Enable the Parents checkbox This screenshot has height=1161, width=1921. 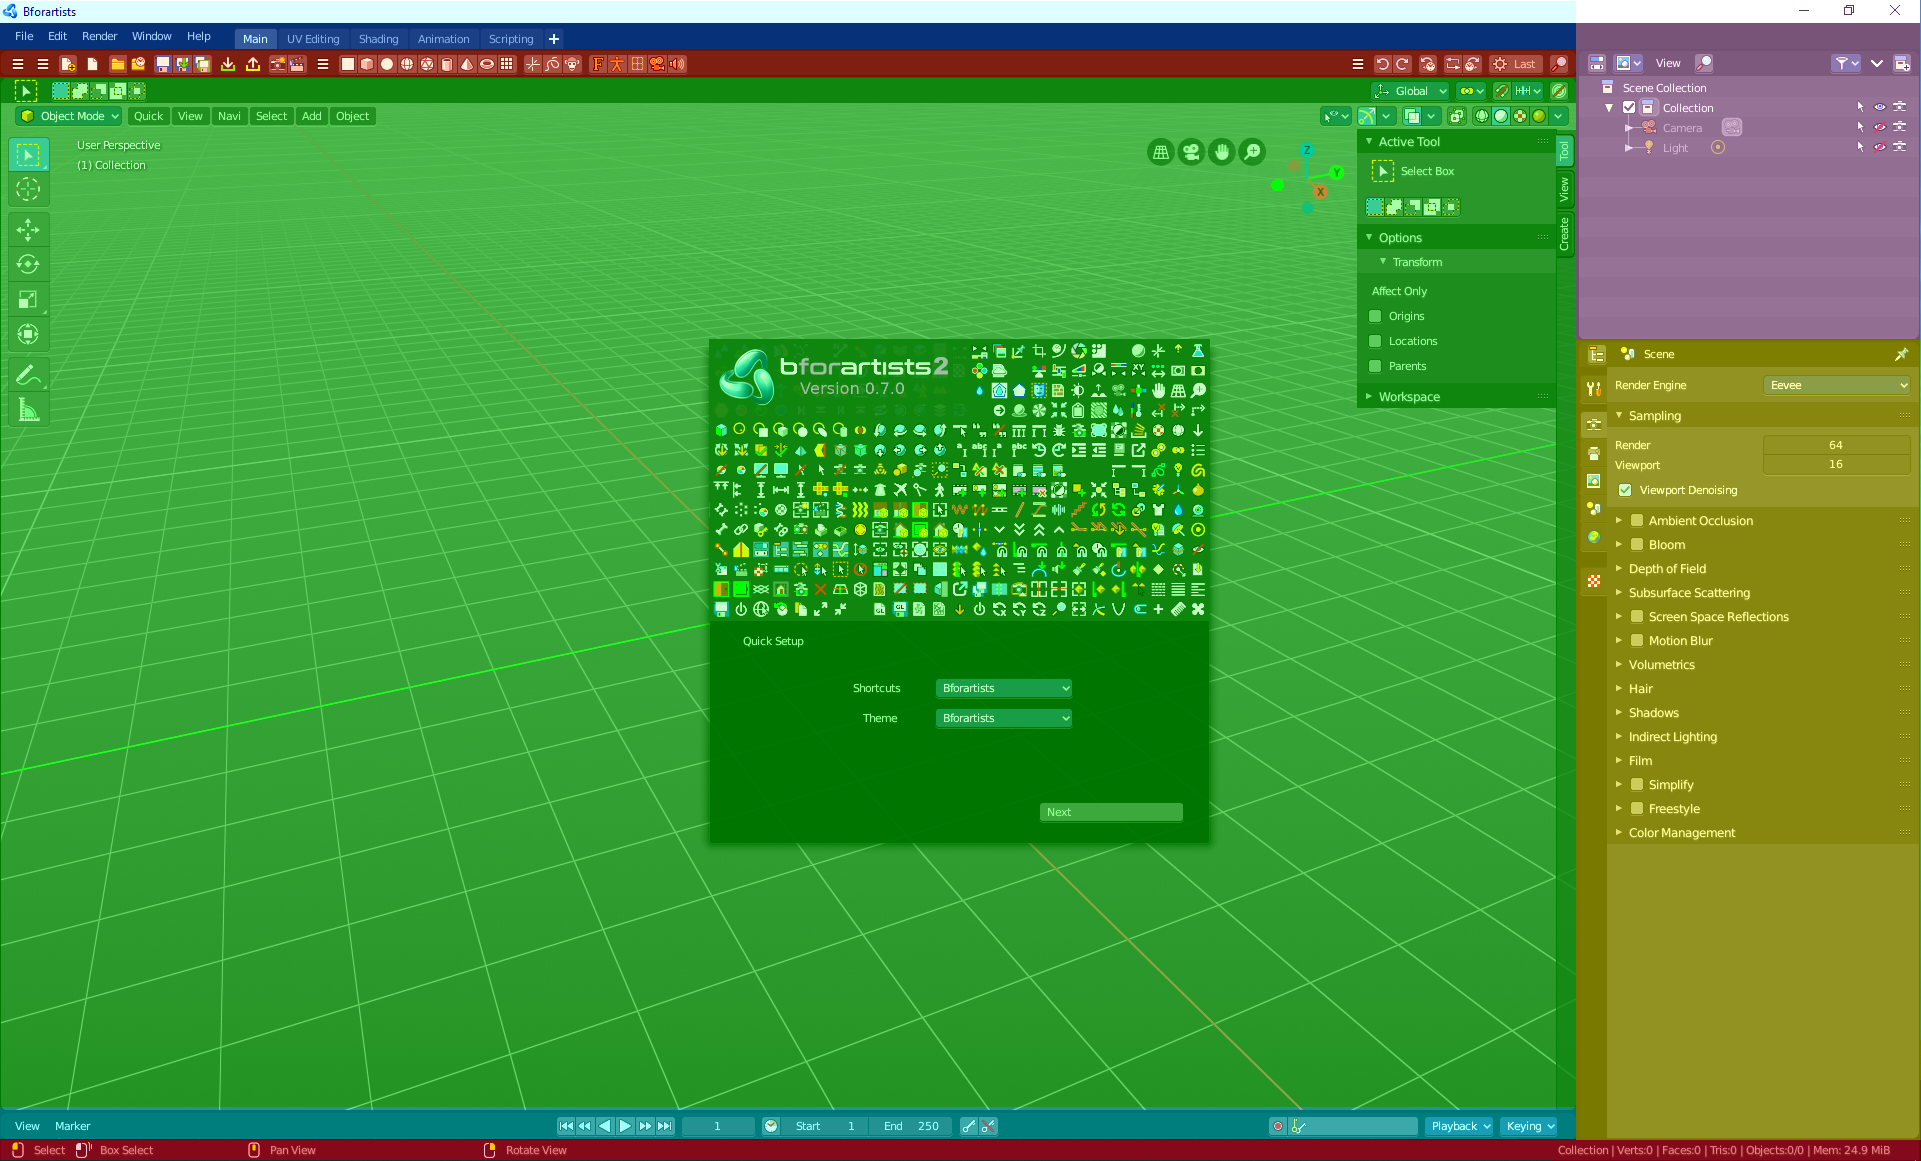pos(1375,366)
